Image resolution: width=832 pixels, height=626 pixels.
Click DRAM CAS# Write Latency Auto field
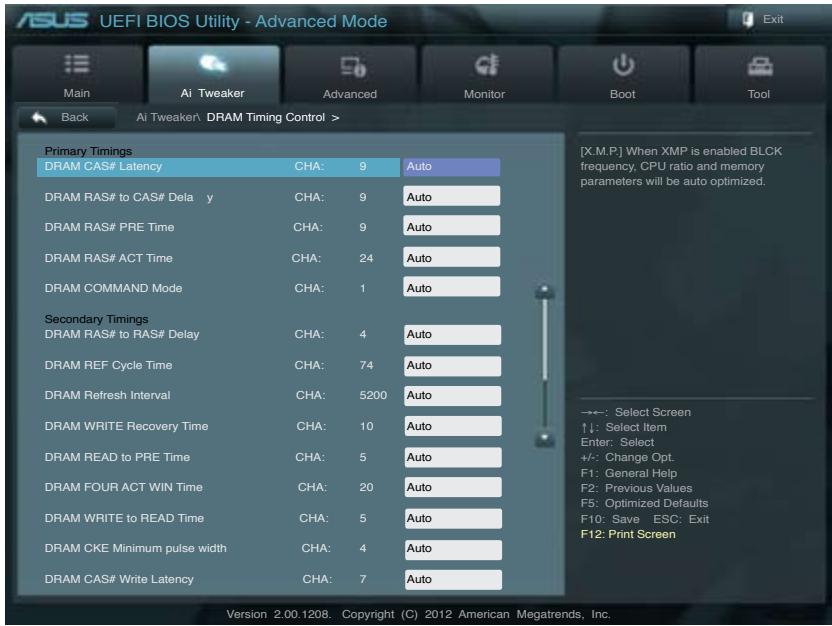click(x=453, y=579)
